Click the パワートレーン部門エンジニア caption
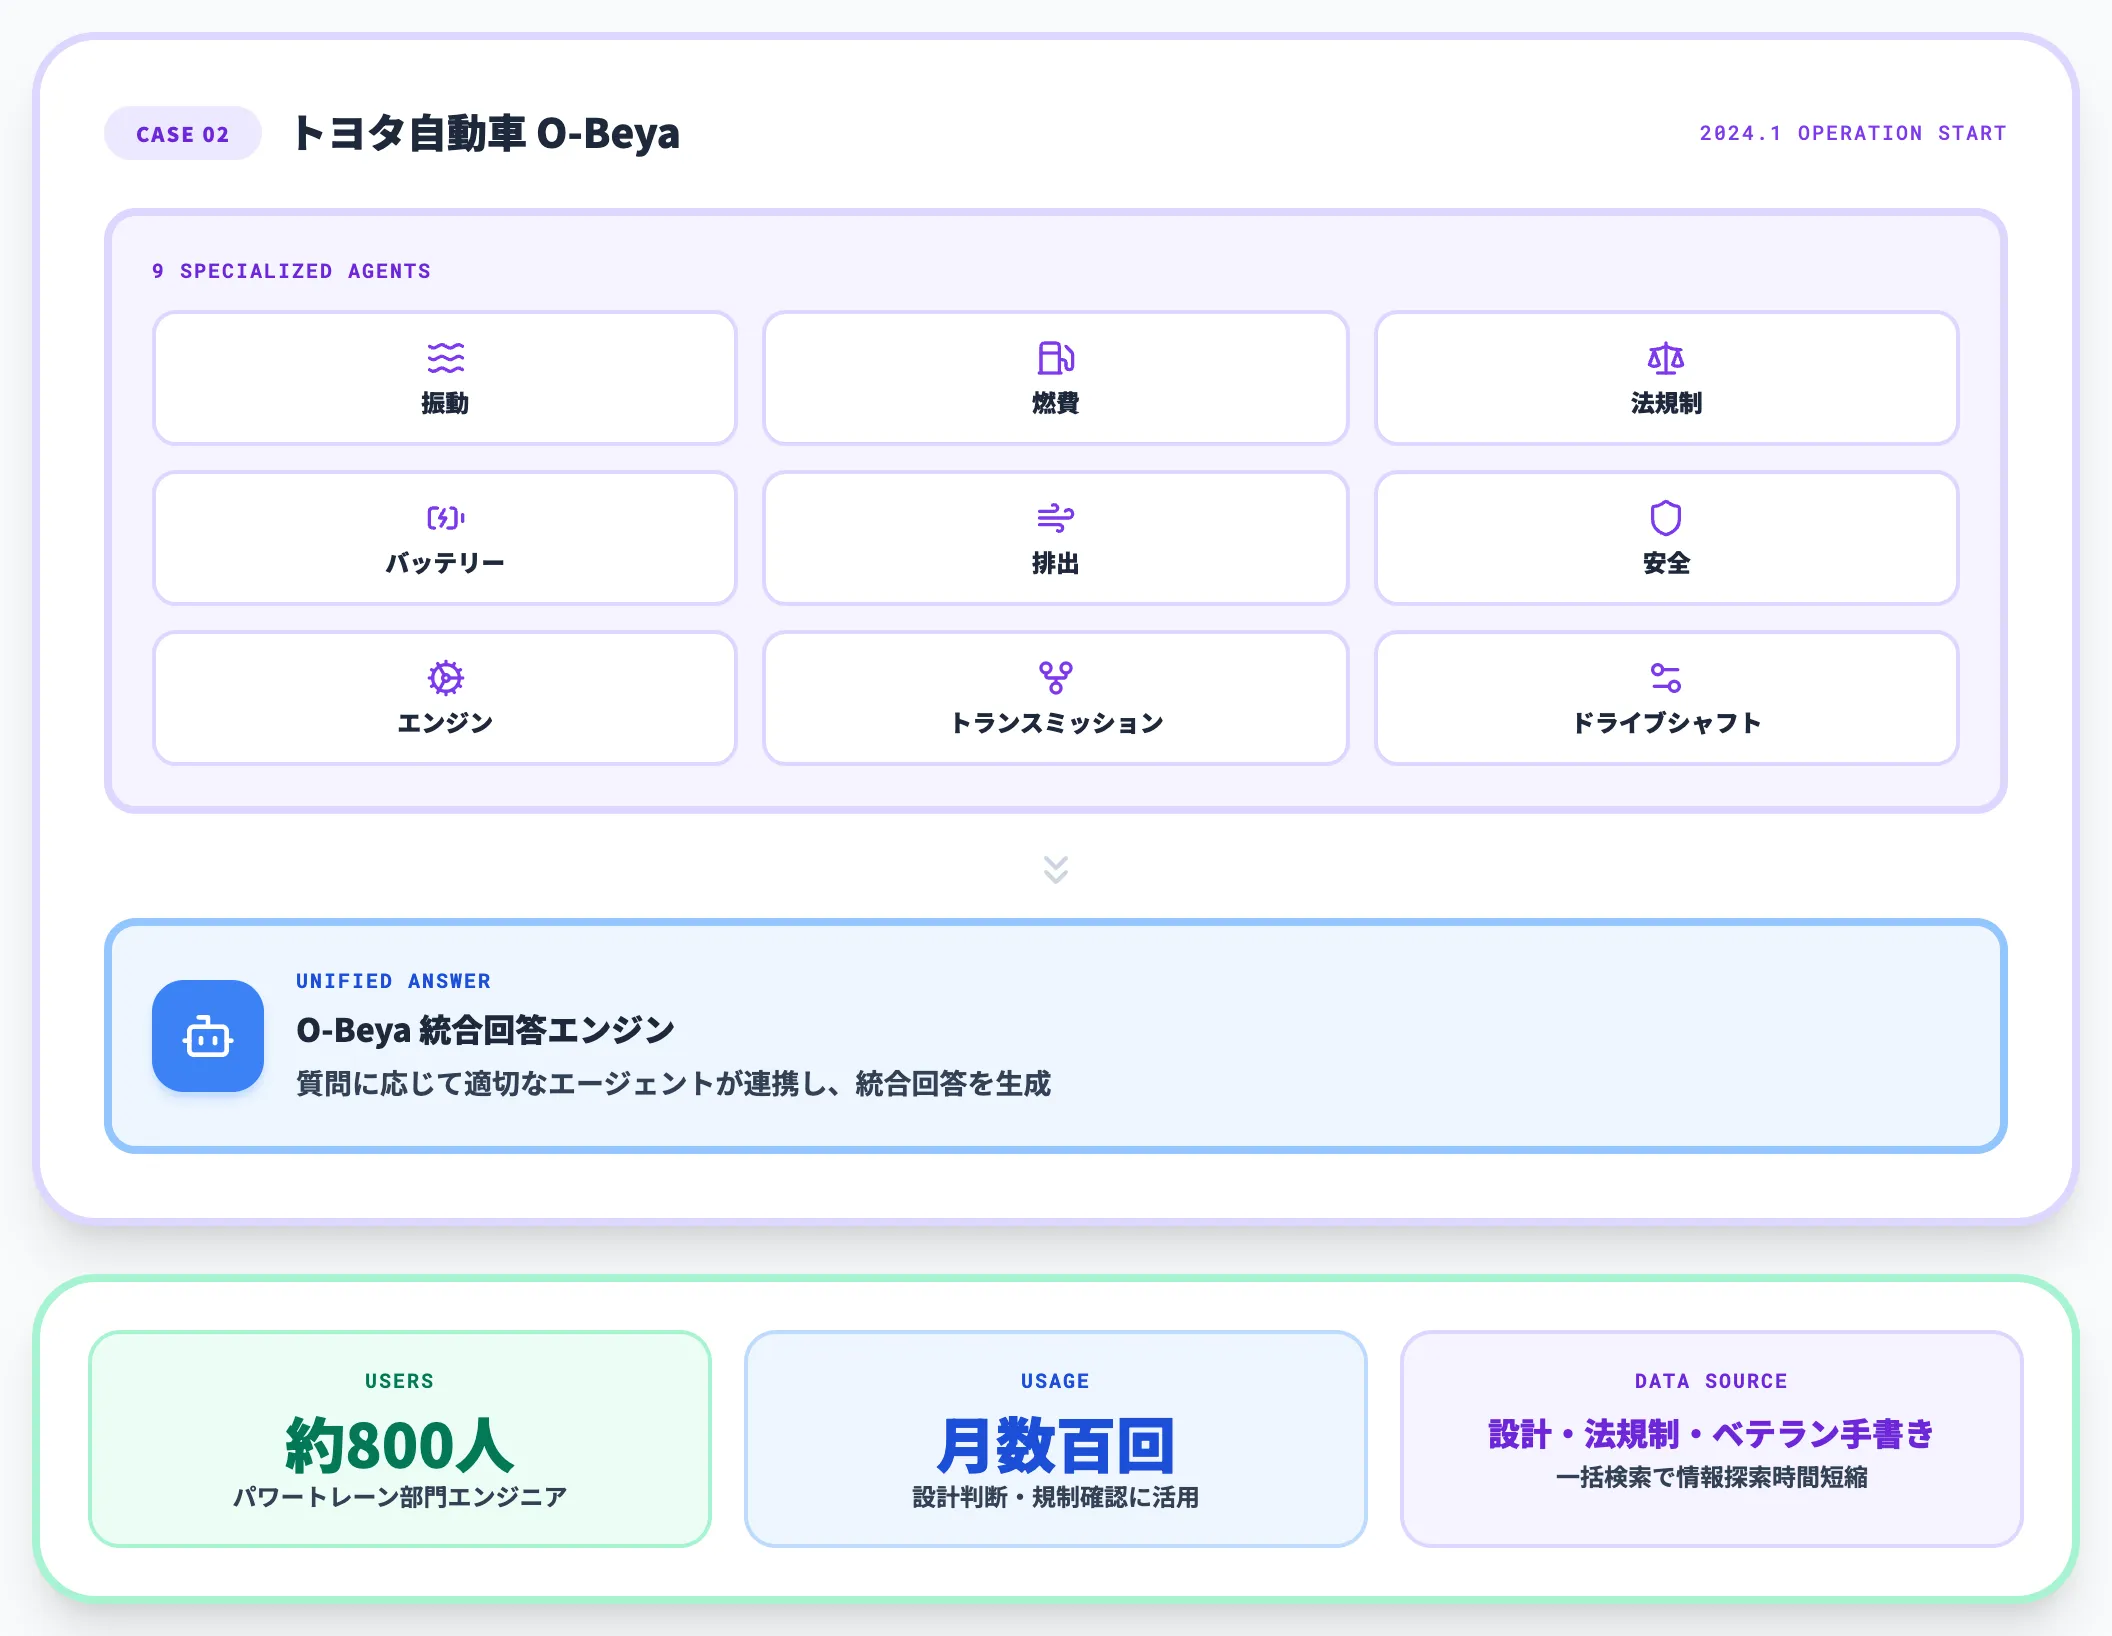 (400, 1497)
